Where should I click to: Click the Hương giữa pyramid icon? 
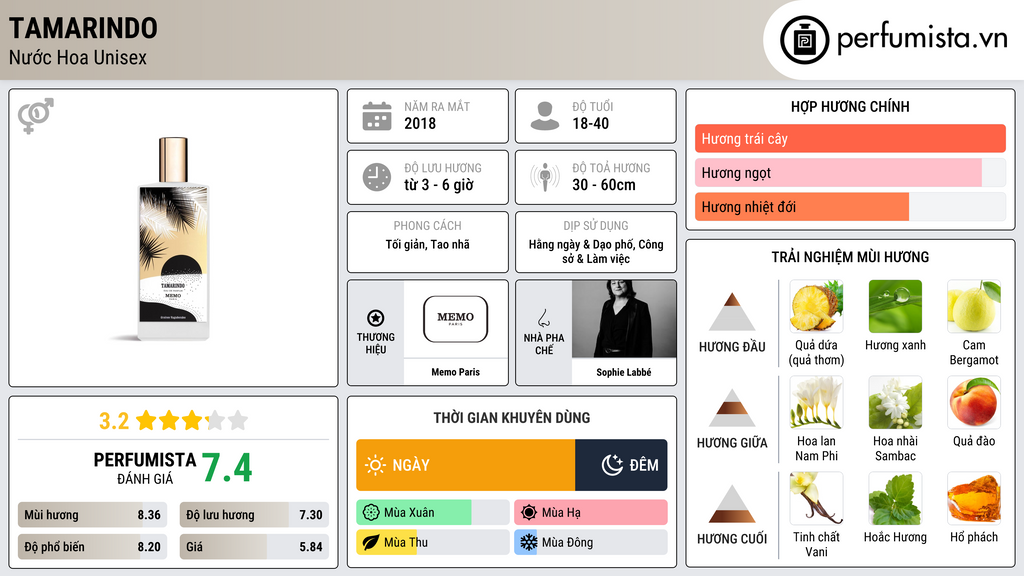tap(732, 408)
